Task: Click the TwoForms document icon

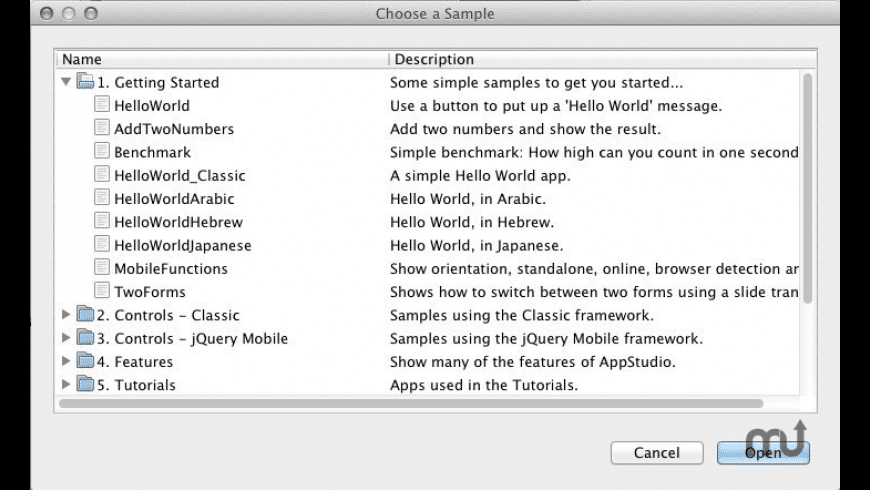Action: click(102, 291)
